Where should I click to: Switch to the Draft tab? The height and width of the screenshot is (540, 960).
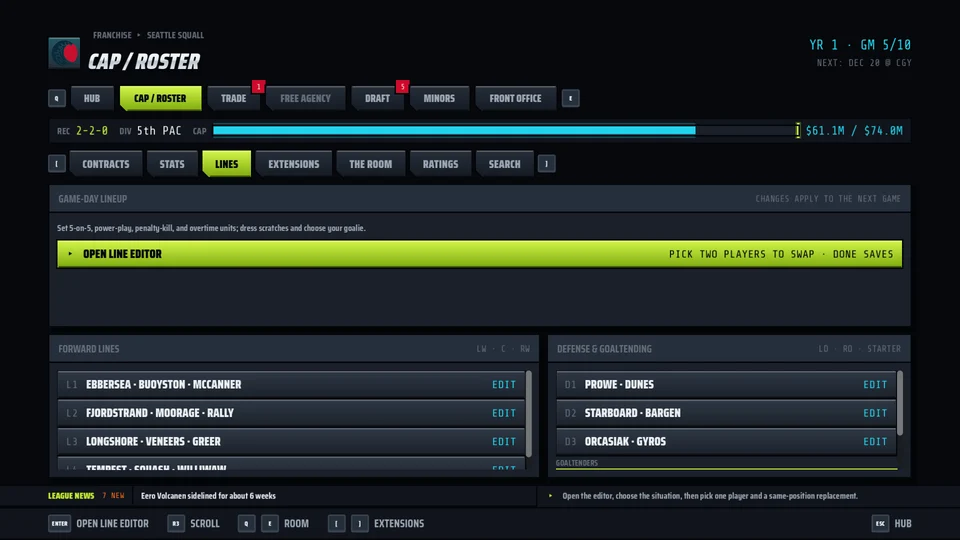point(377,98)
